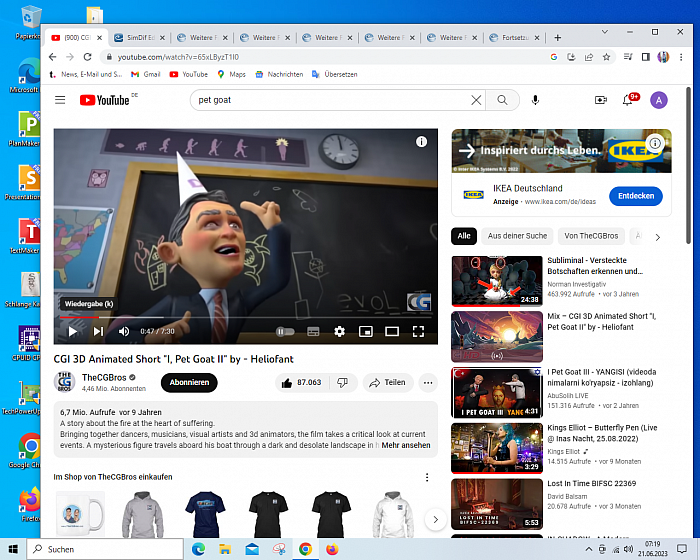The width and height of the screenshot is (700, 560).
Task: Select 'Von TheCGBros' filter chip
Action: tap(591, 236)
